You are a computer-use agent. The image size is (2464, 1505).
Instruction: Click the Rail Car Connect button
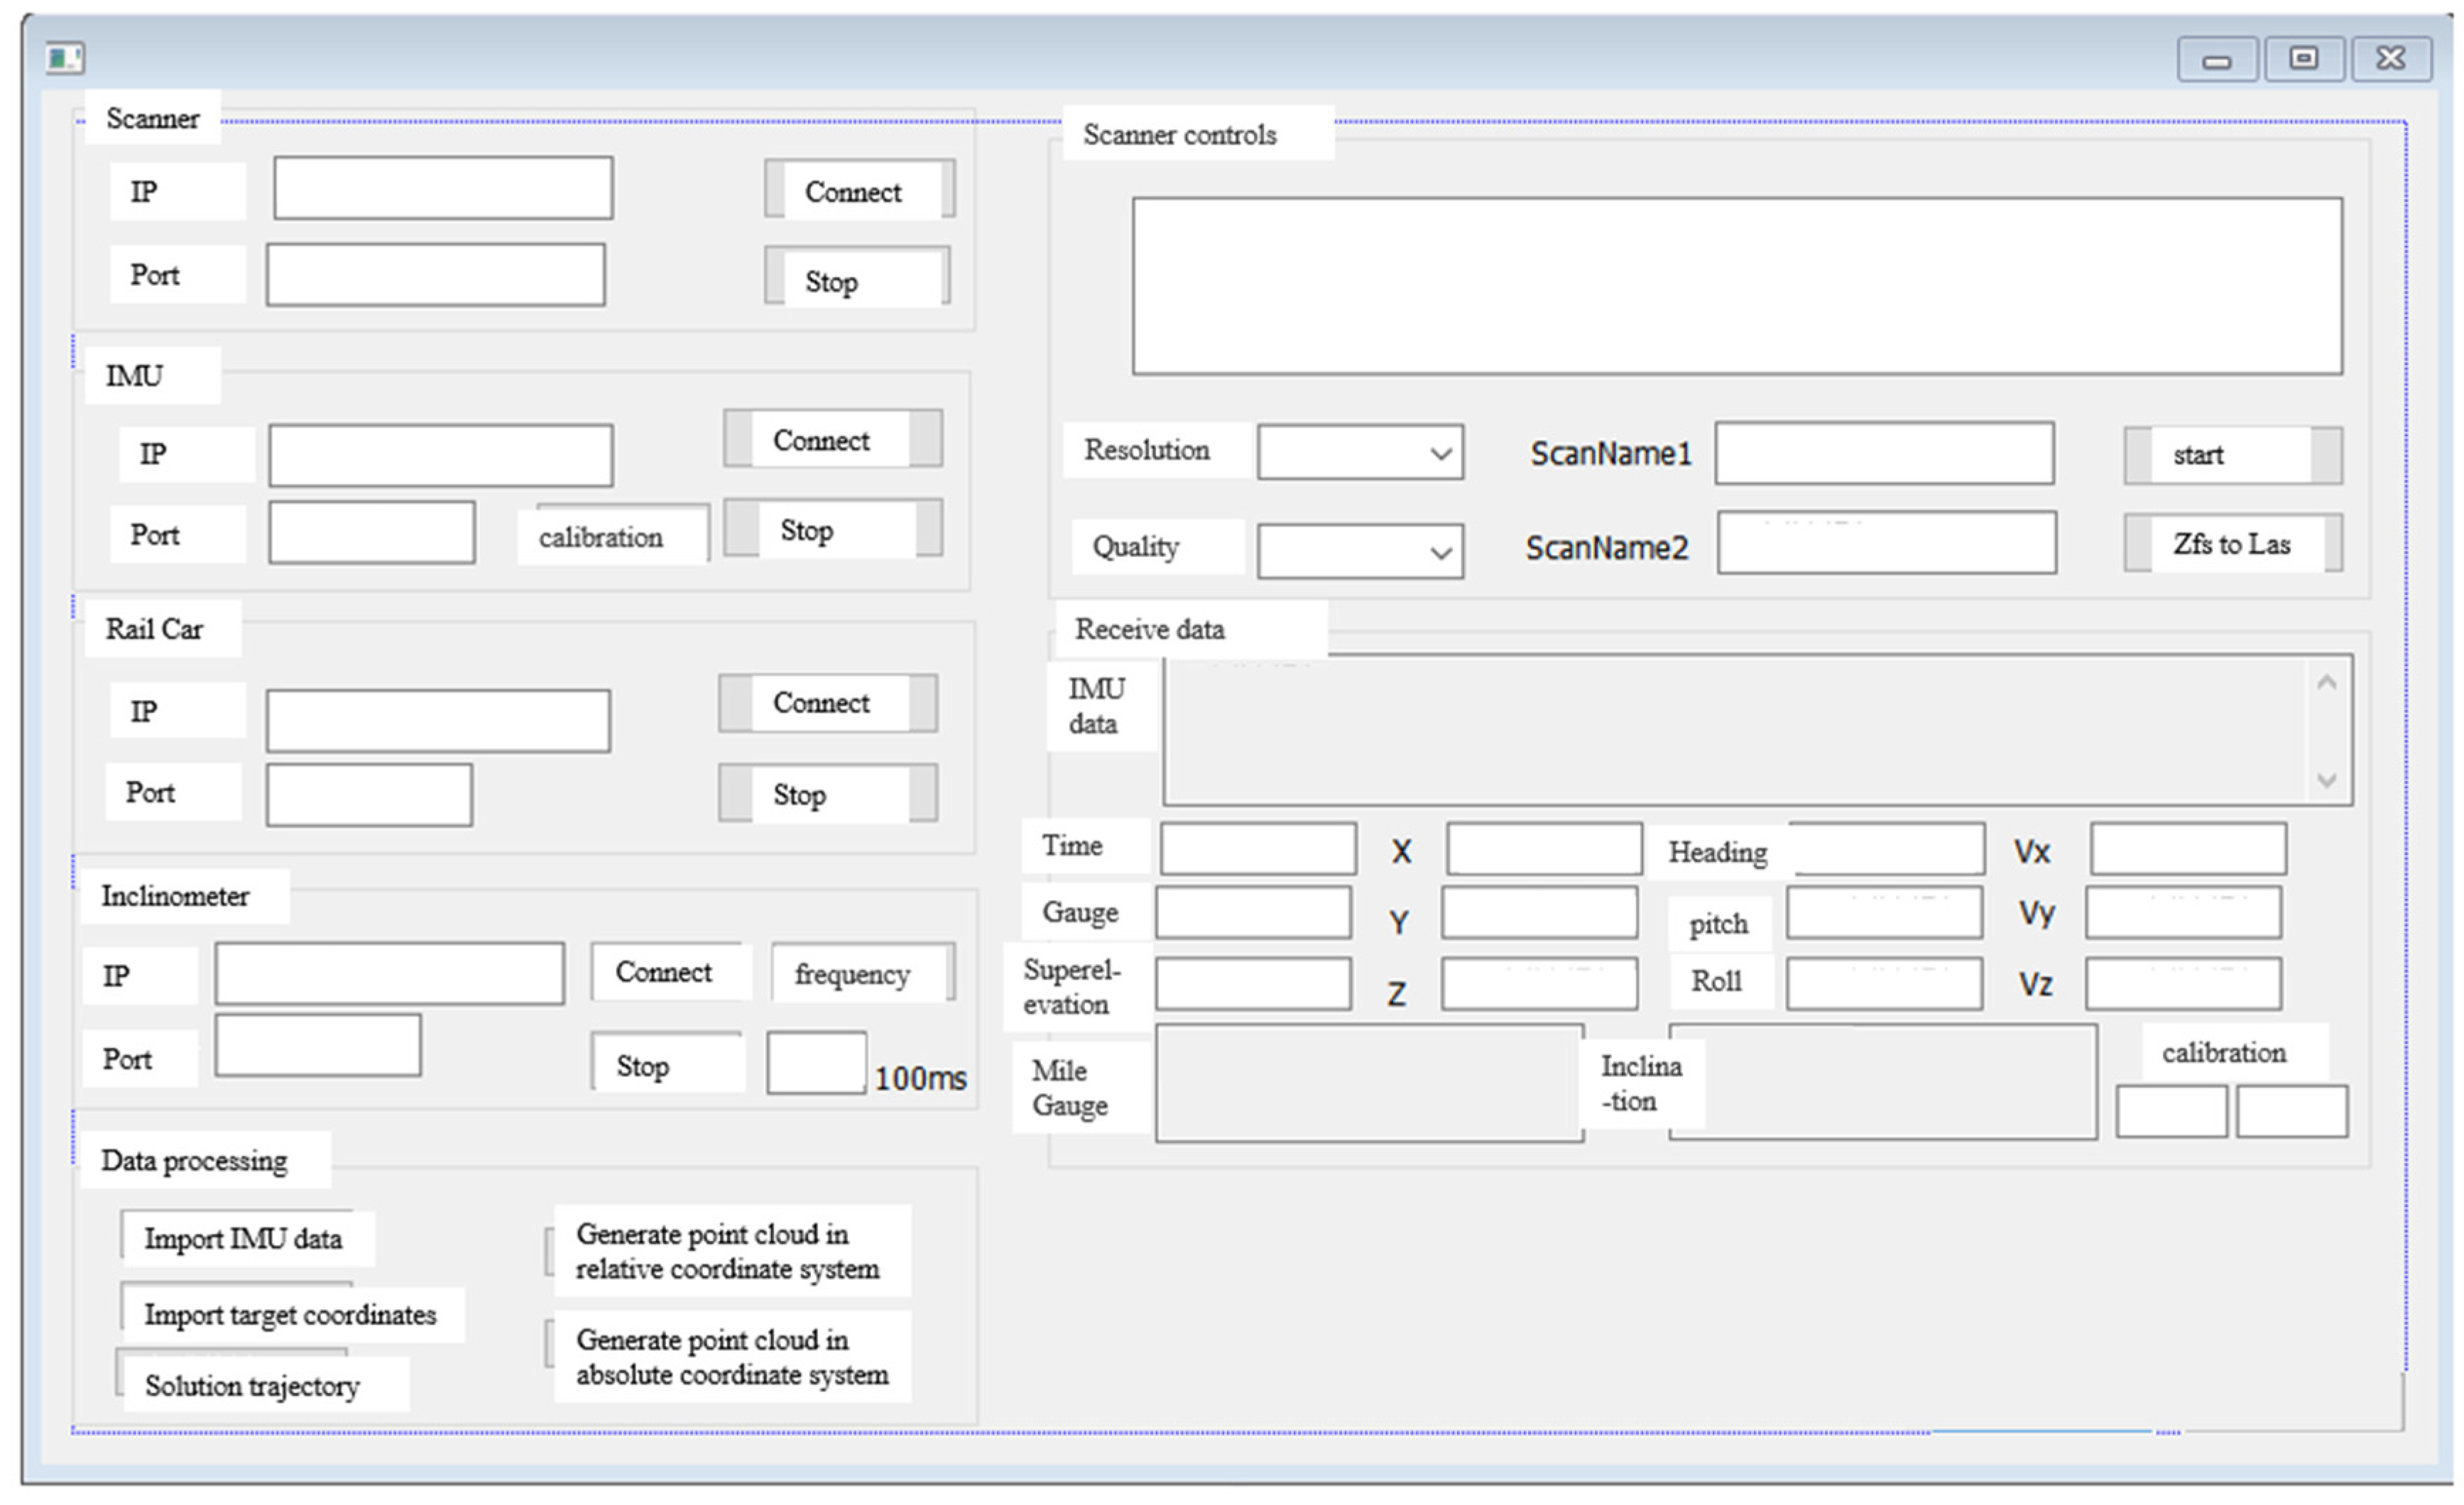827,703
